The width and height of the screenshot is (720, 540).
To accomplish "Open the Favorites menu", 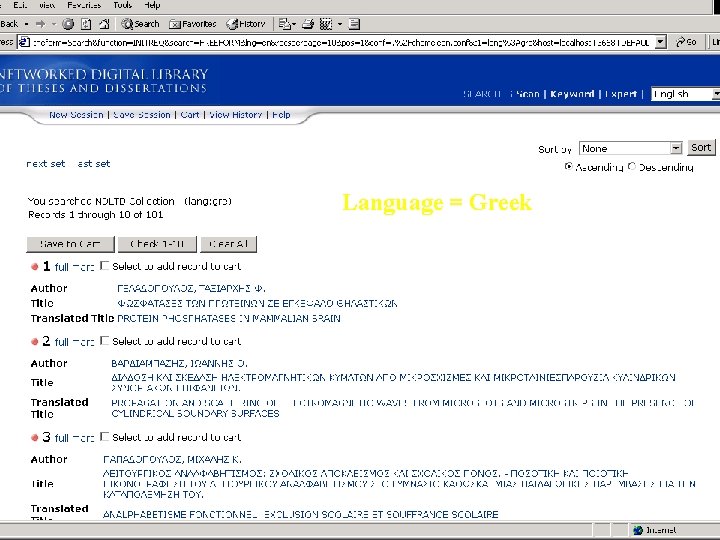I will click(84, 6).
